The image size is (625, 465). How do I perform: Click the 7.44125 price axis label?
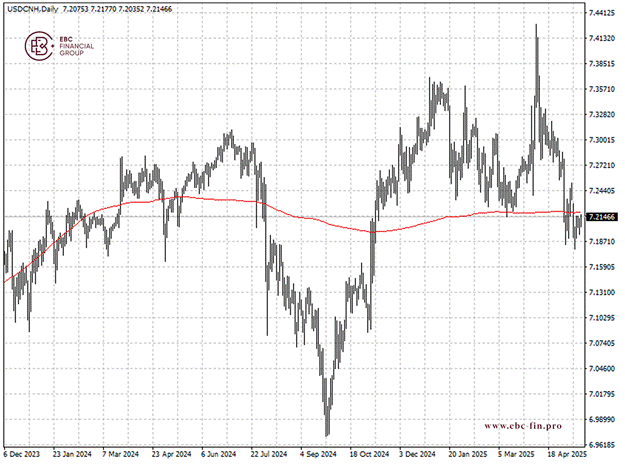click(x=602, y=14)
